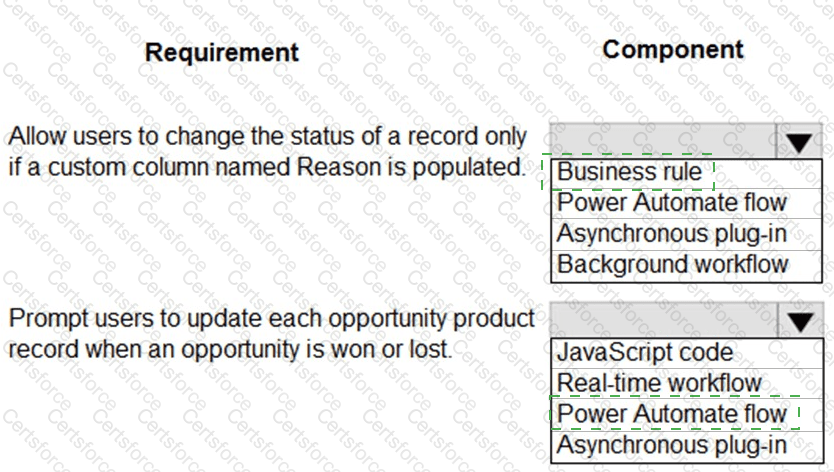Image resolution: width=834 pixels, height=472 pixels.
Task: Click the empty first dropdown field
Action: 662,143
